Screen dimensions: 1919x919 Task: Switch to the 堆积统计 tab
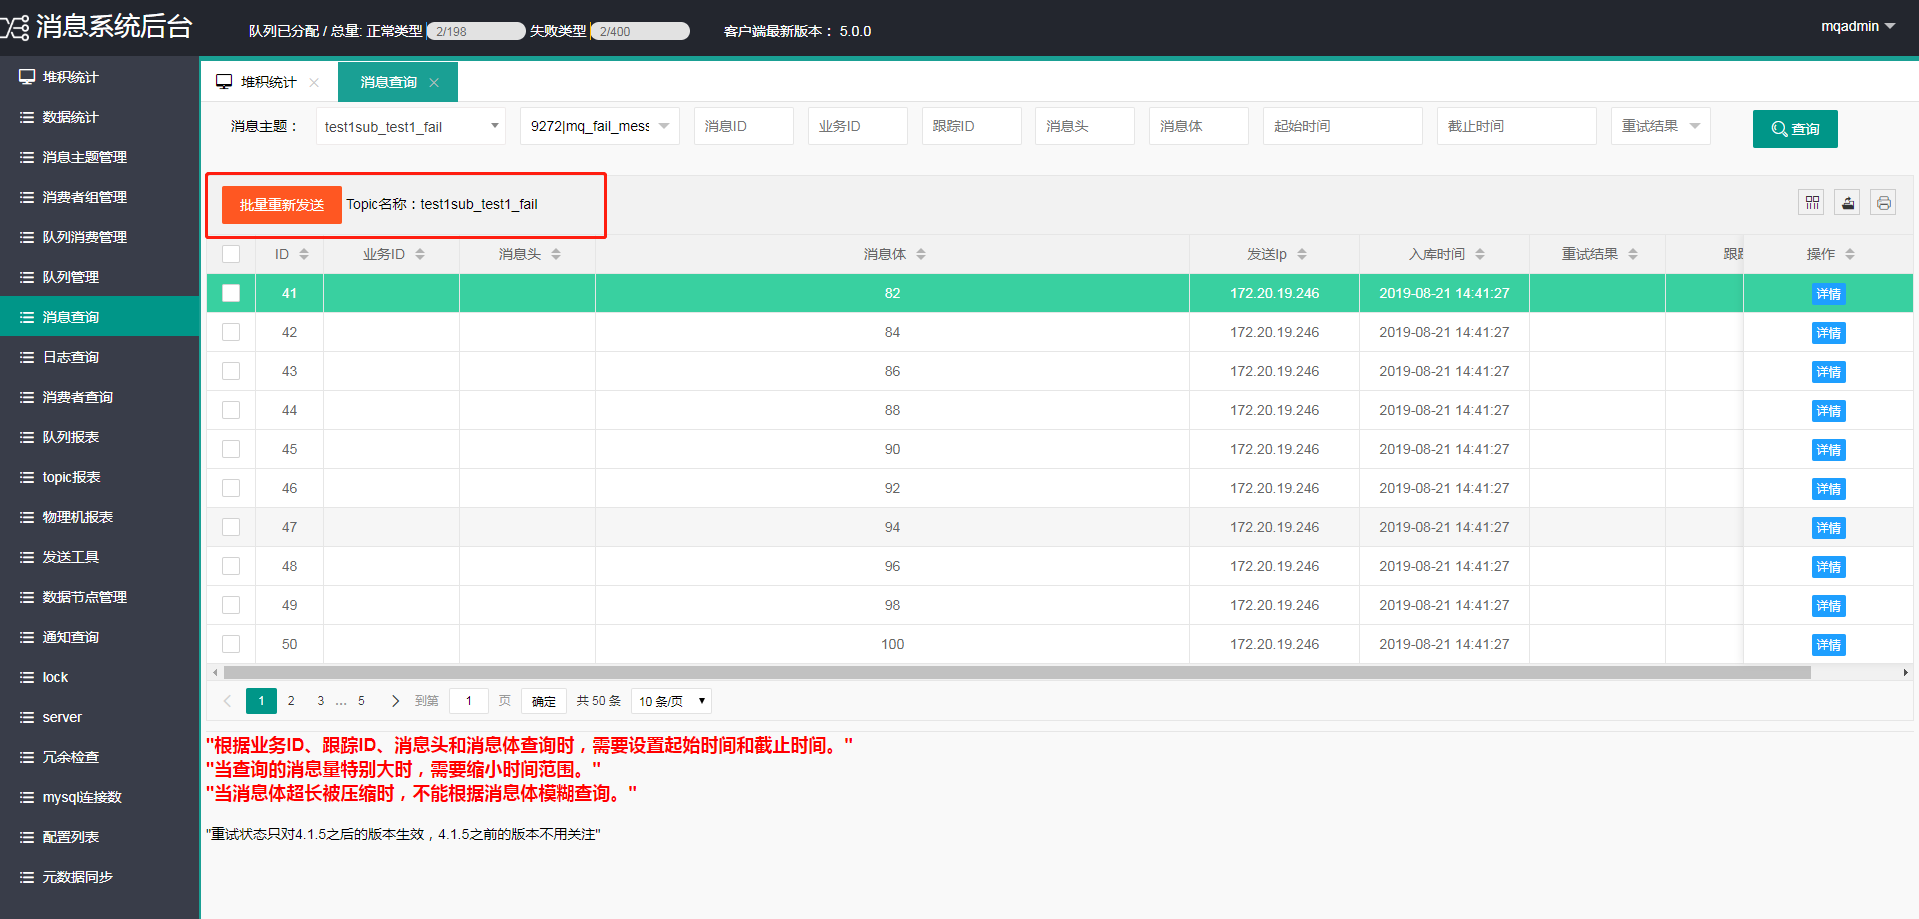[269, 82]
